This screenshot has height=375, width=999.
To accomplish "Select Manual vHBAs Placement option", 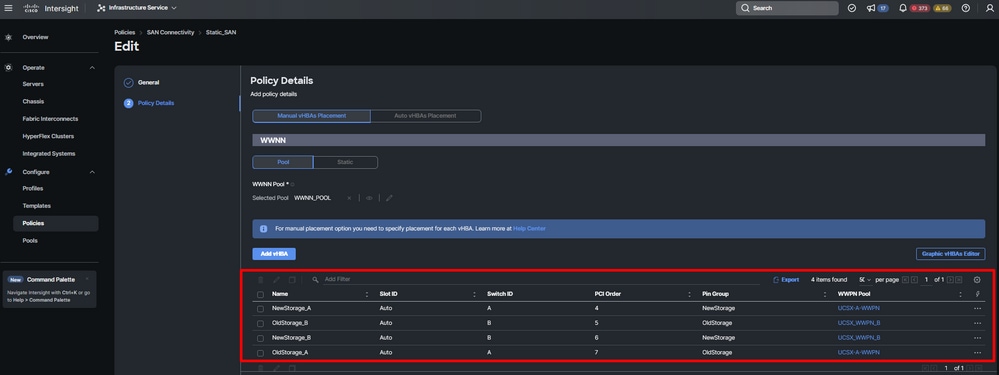I will (312, 116).
